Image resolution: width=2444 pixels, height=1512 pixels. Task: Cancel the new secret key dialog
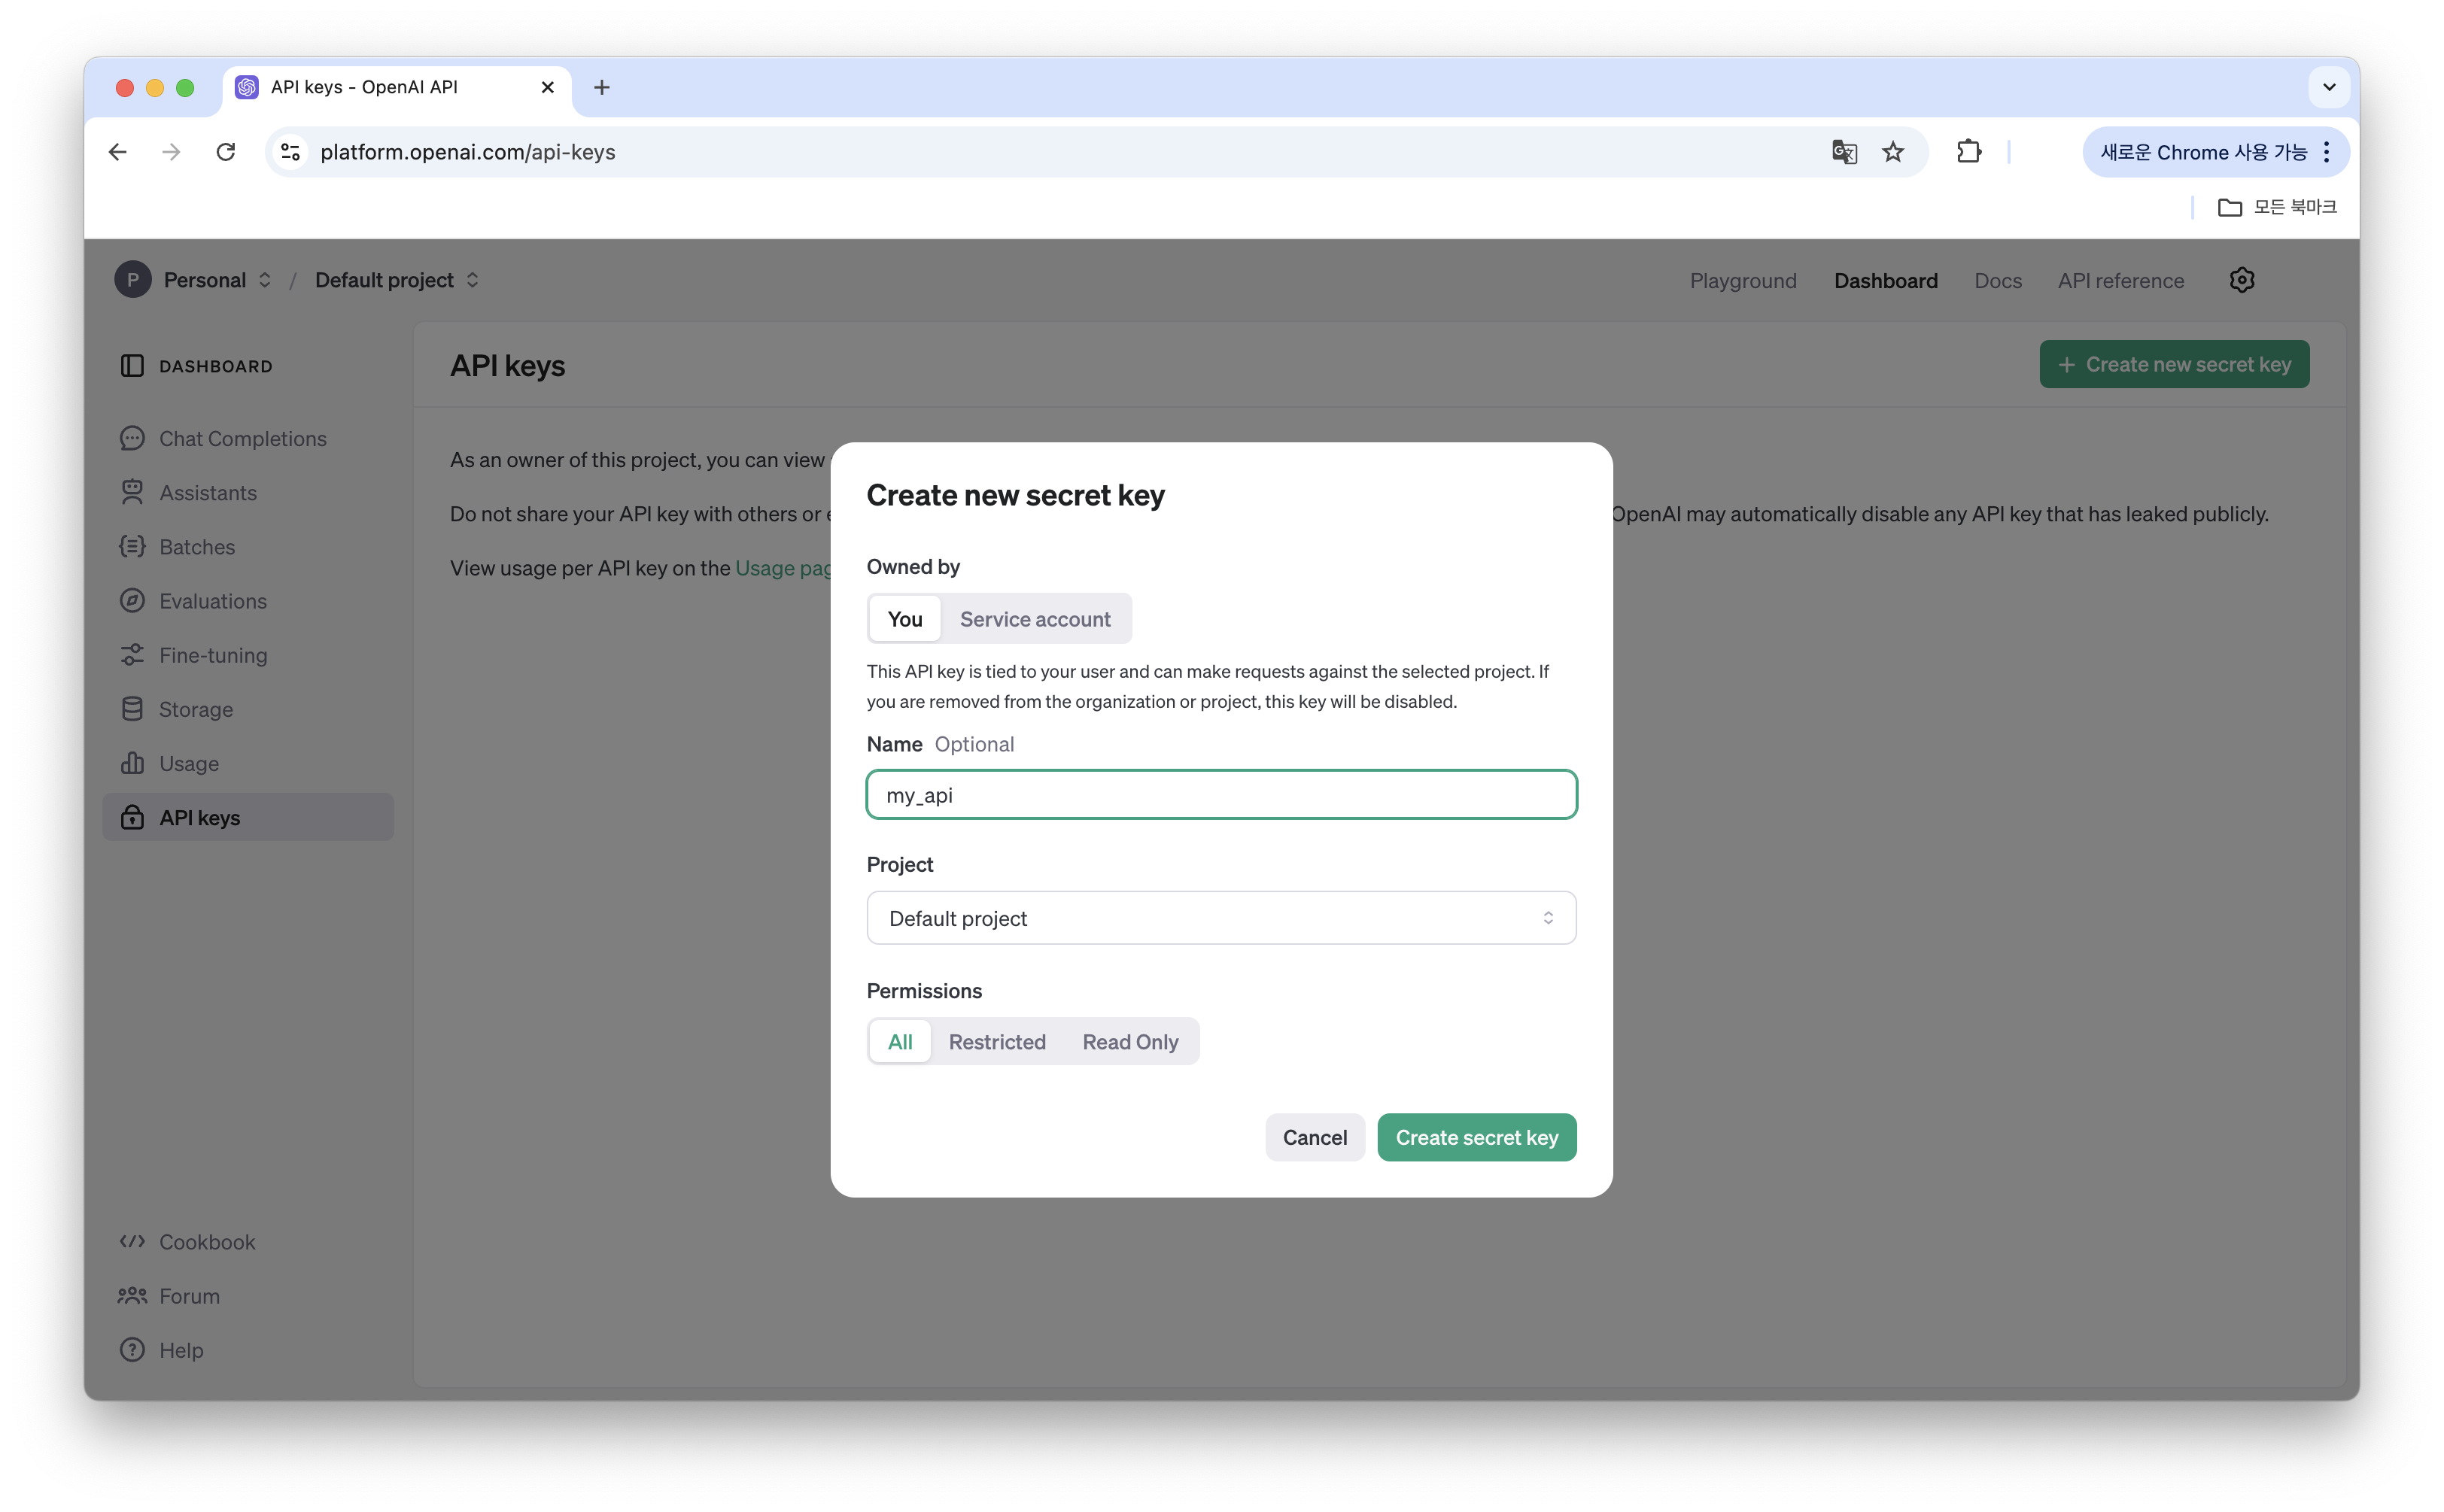[1314, 1138]
